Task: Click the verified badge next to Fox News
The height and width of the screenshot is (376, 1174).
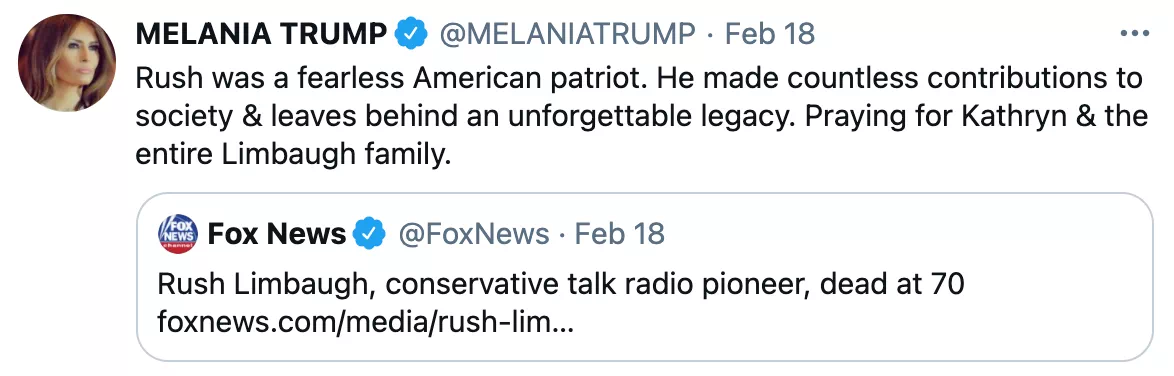Action: pyautogui.click(x=369, y=234)
